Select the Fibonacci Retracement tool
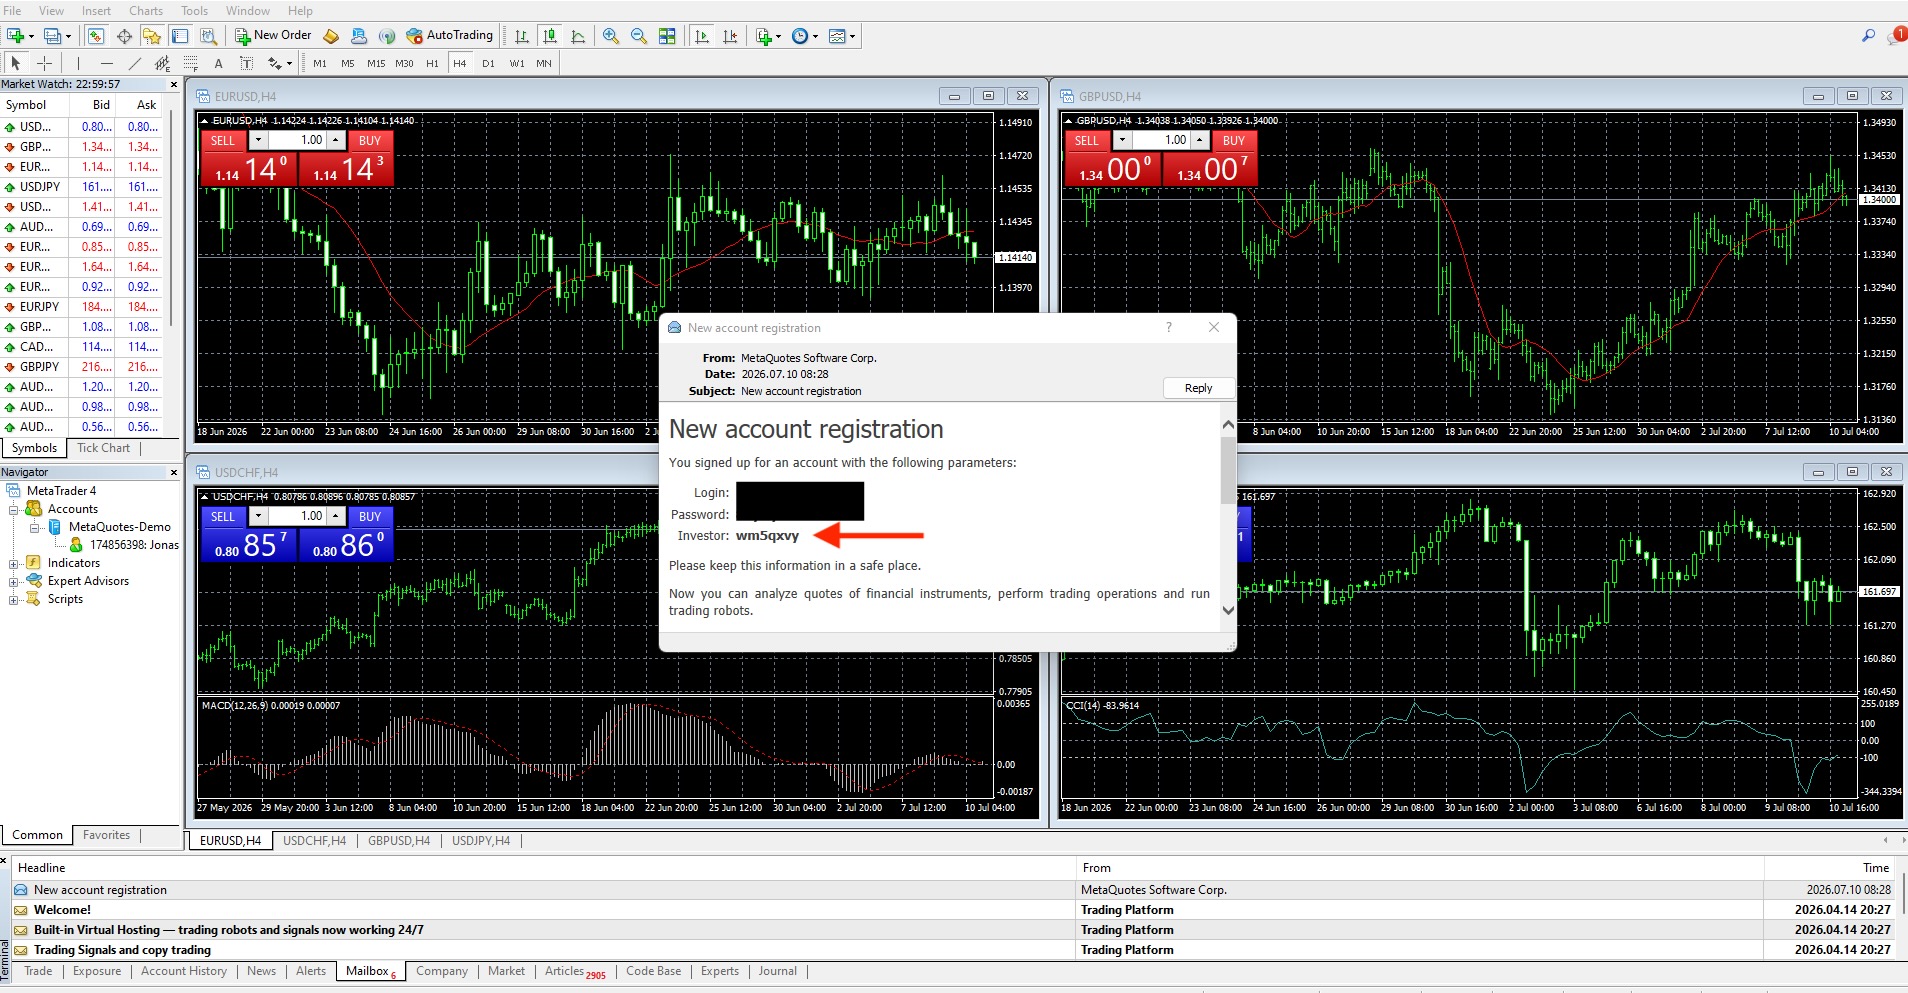This screenshot has height=993, width=1908. (x=190, y=63)
